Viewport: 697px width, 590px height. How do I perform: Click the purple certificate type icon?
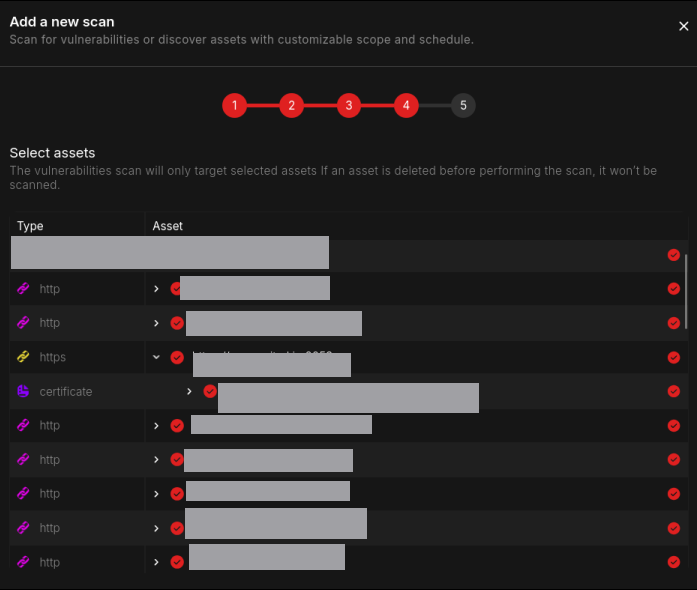pyautogui.click(x=24, y=391)
